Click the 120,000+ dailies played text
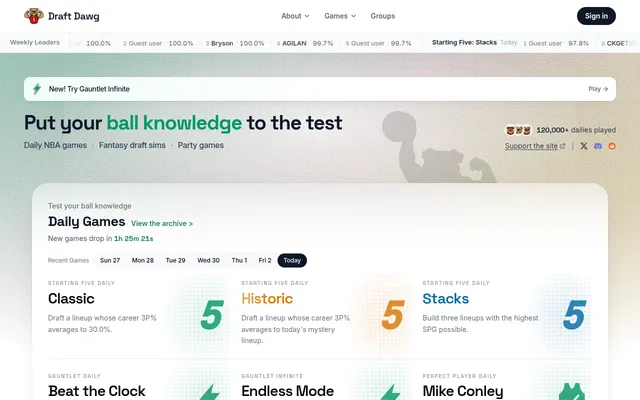 (576, 130)
